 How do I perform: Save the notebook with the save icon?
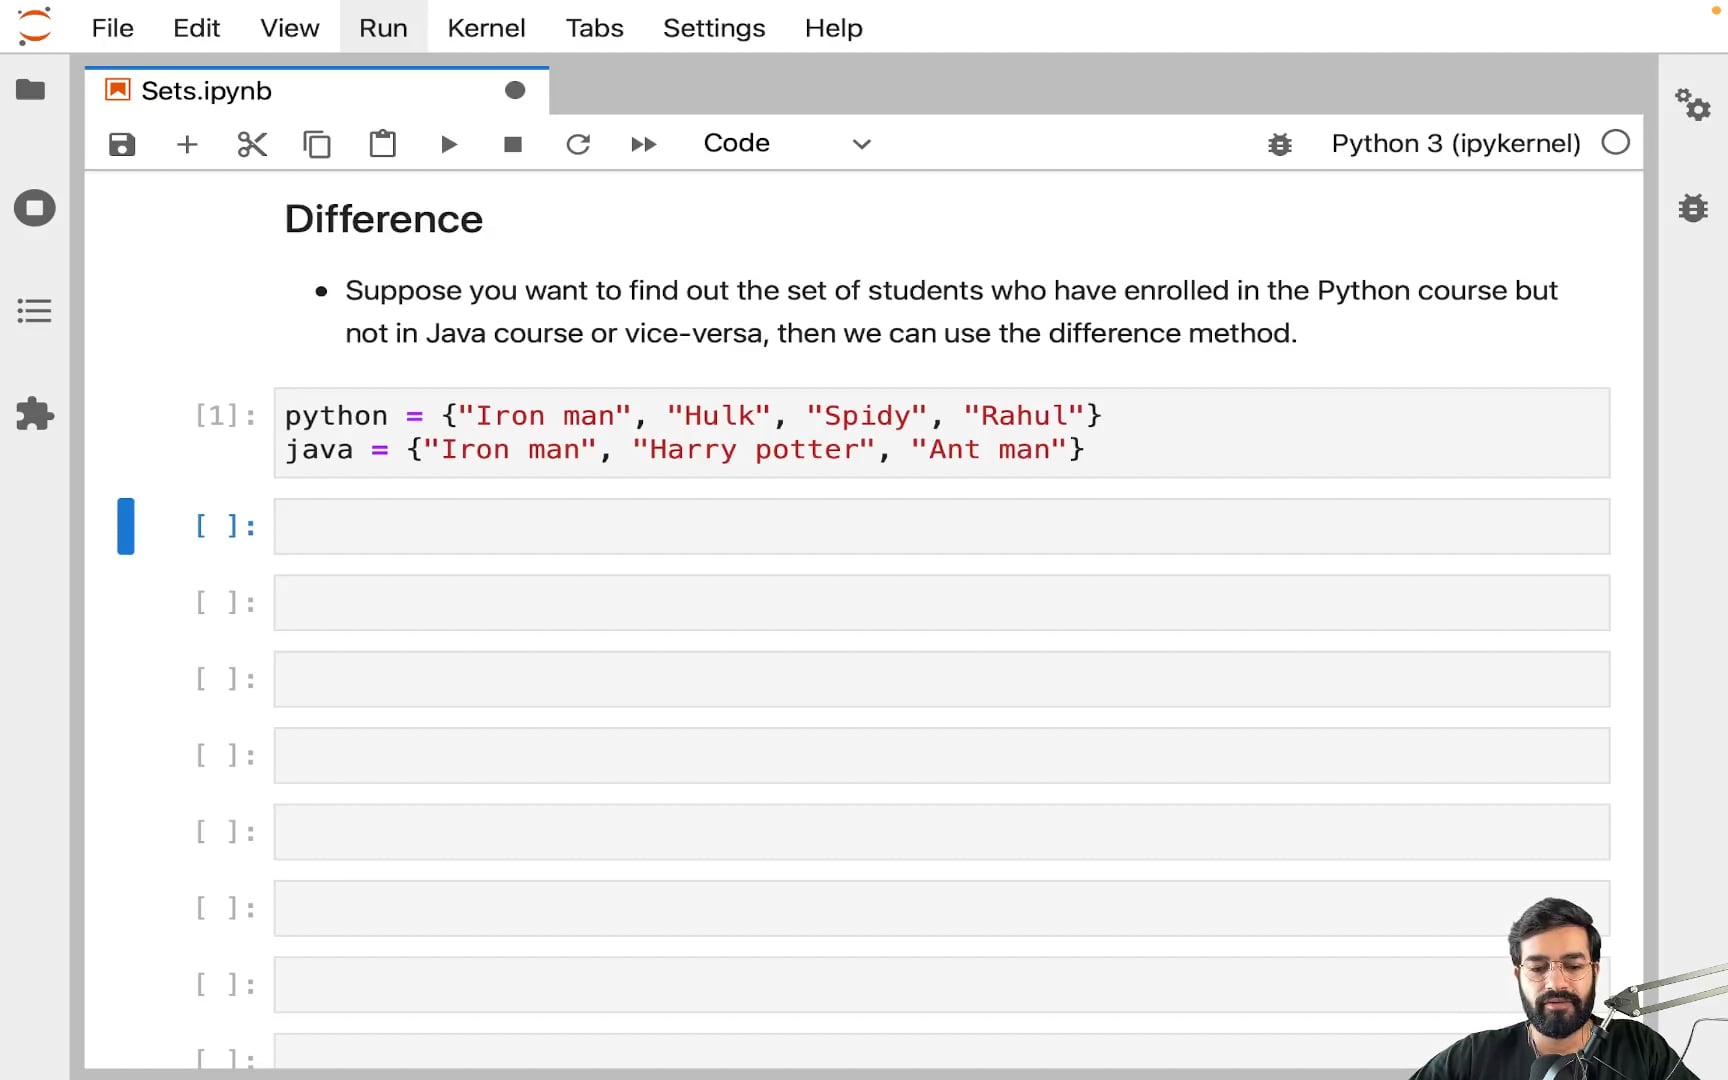coord(122,145)
